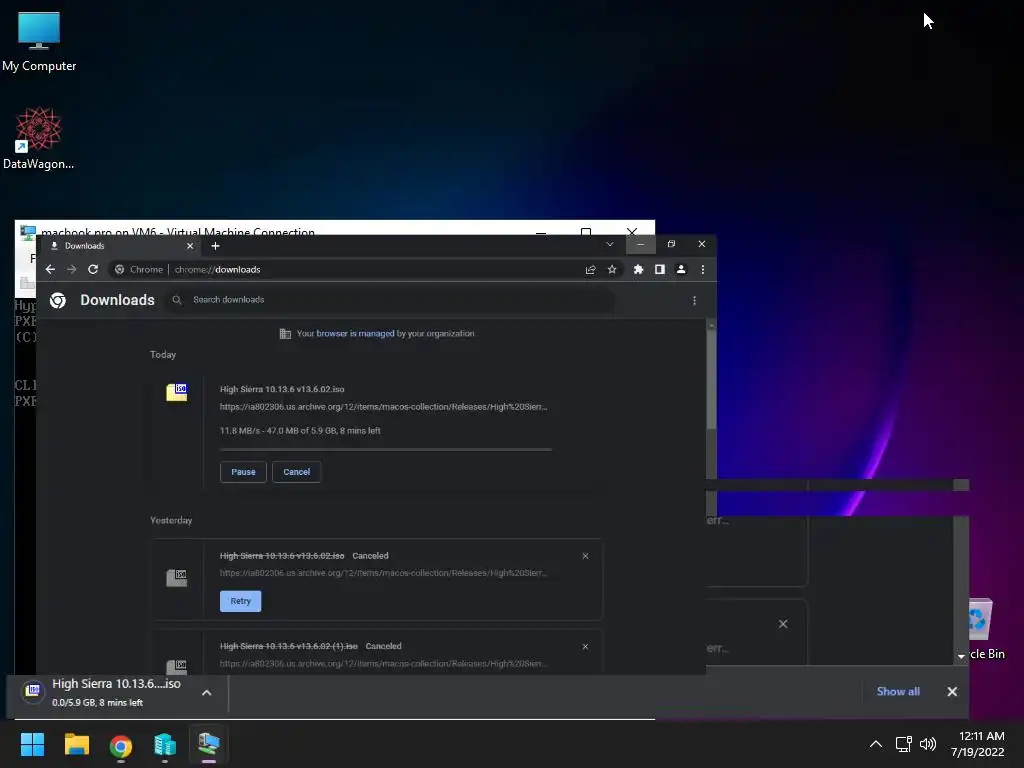Click Show all downloads
The height and width of the screenshot is (768, 1024).
click(898, 692)
